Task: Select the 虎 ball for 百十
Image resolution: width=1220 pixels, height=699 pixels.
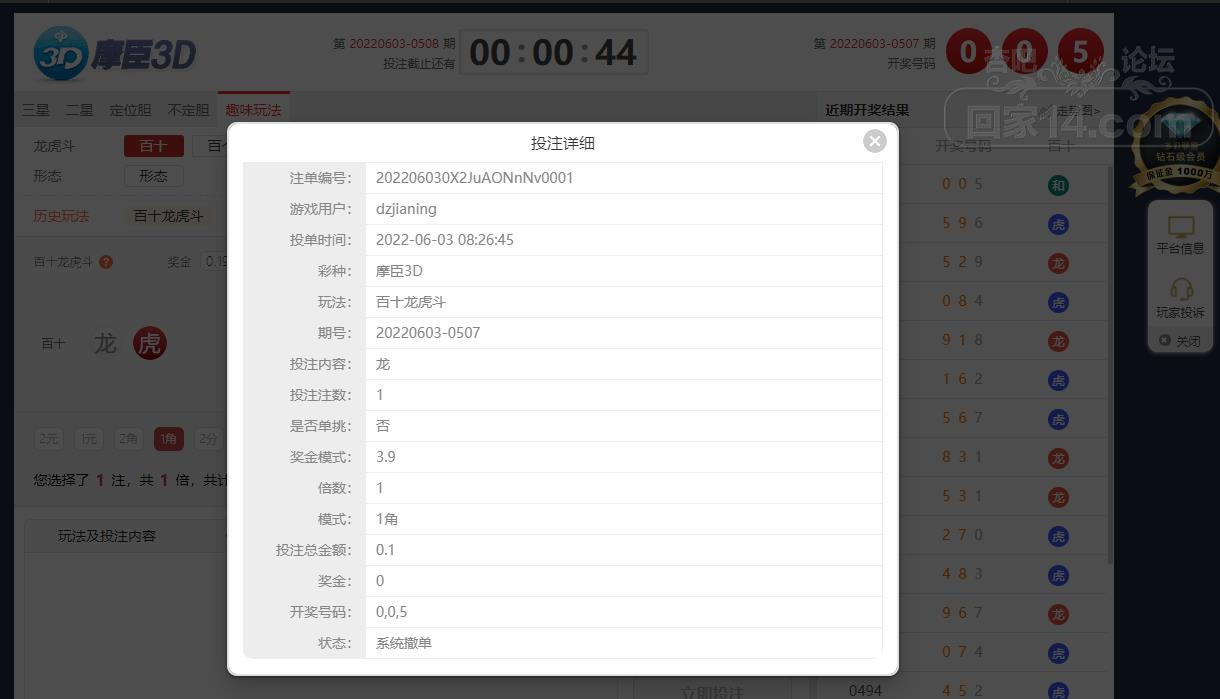Action: pyautogui.click(x=150, y=343)
